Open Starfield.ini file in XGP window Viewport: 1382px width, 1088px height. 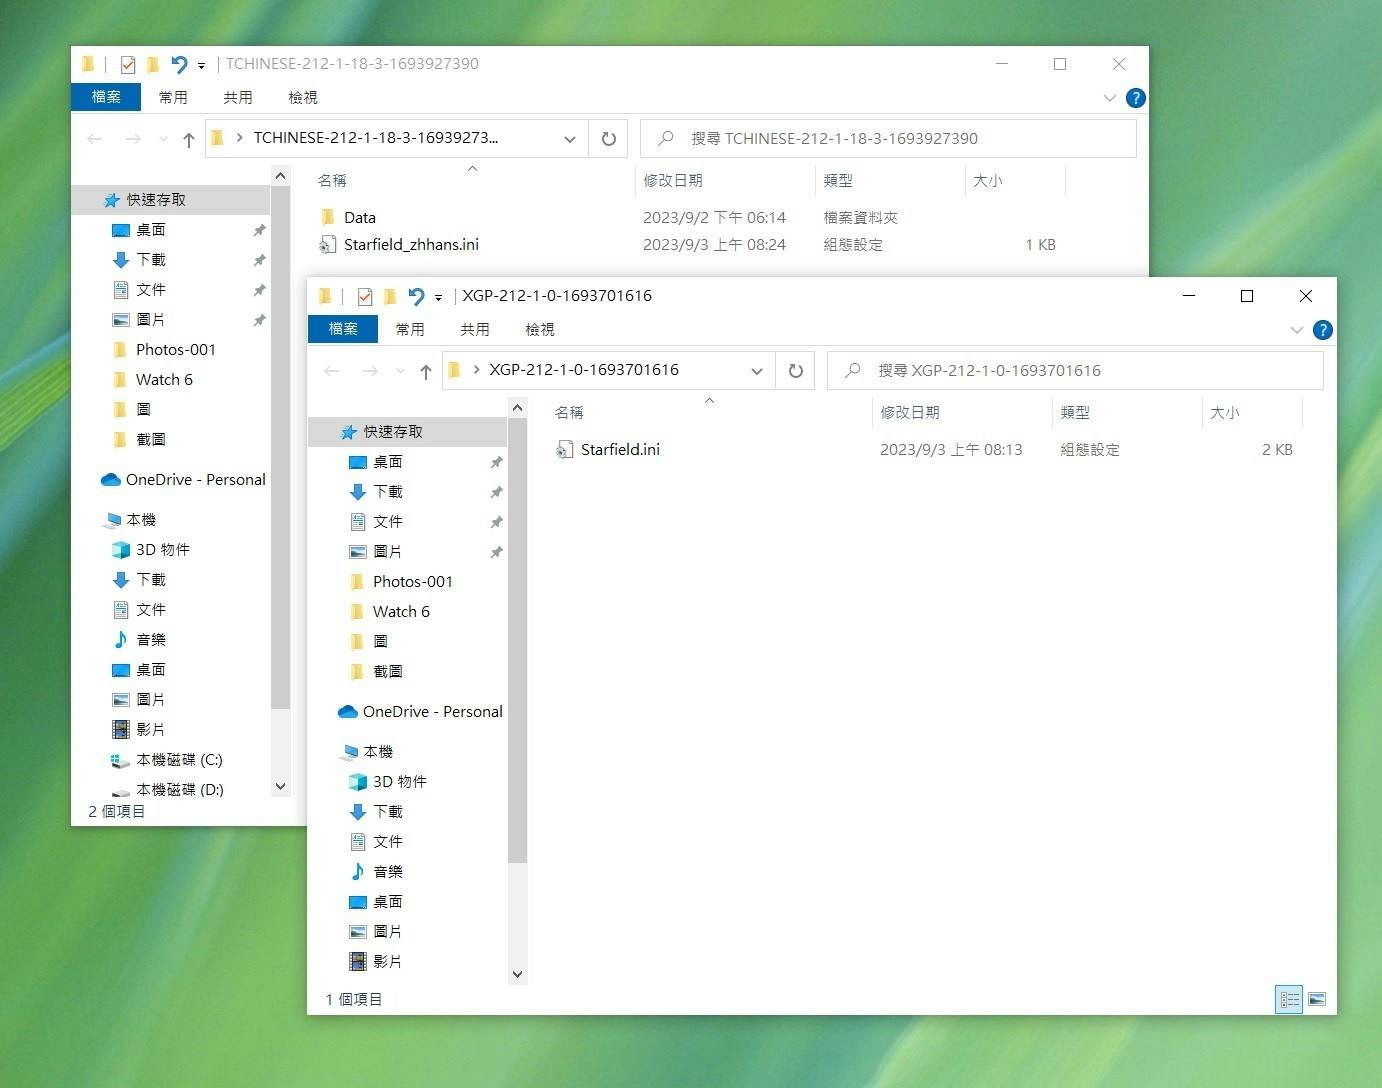[x=620, y=450]
